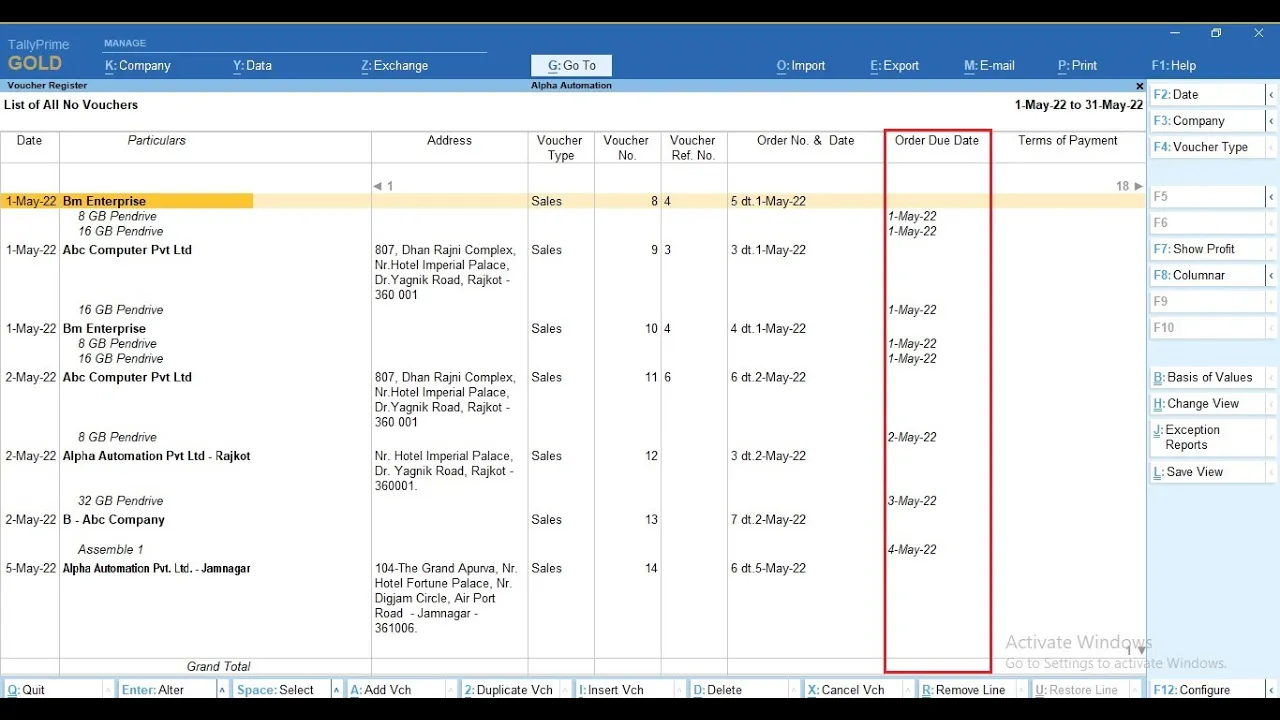Click H: Change View

[x=1207, y=404]
